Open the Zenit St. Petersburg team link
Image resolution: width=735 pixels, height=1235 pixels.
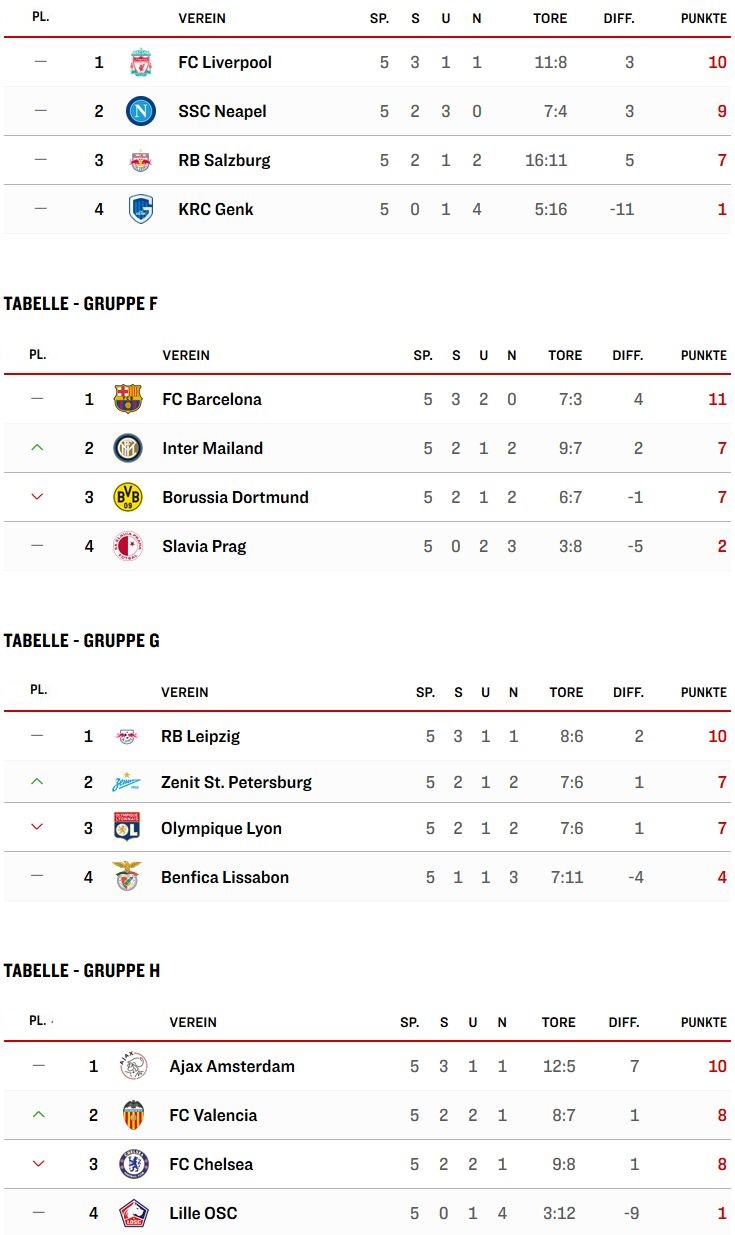pos(236,782)
